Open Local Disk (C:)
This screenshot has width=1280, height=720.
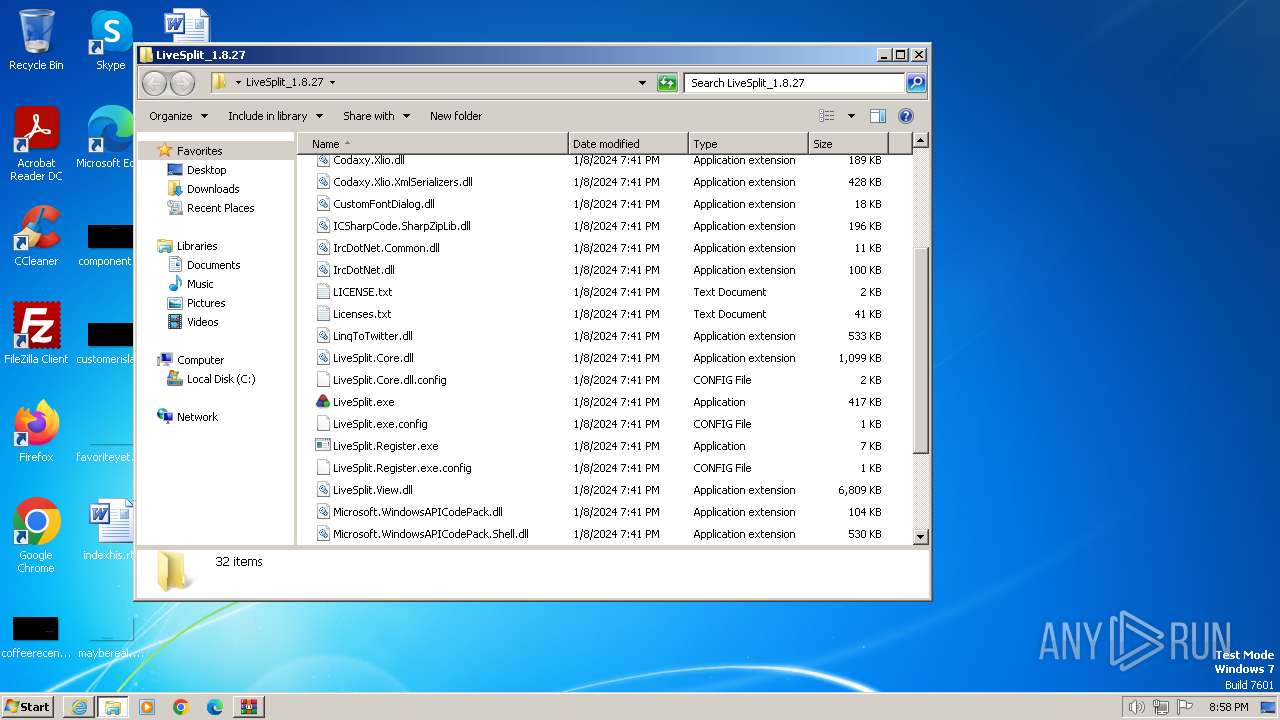221,379
